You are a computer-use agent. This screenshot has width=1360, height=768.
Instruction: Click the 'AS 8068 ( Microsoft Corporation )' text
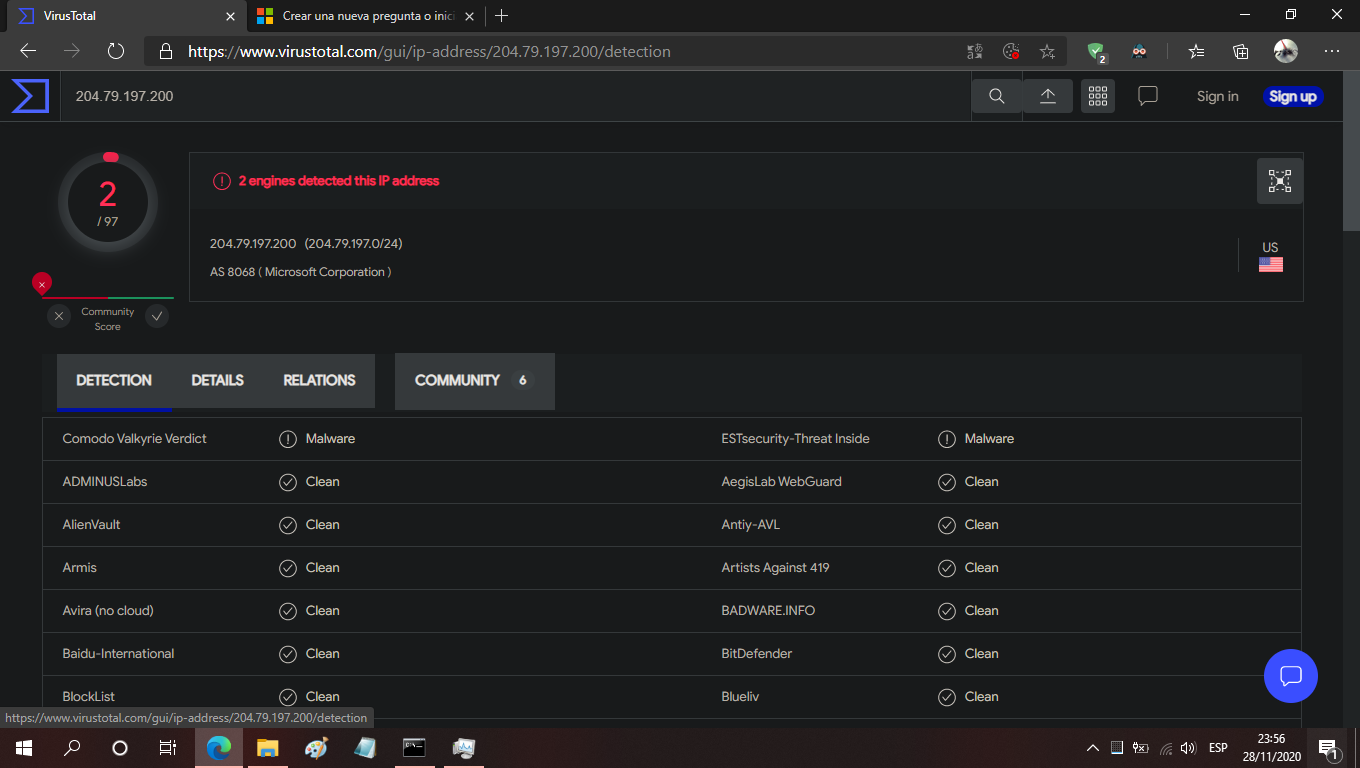pos(300,272)
